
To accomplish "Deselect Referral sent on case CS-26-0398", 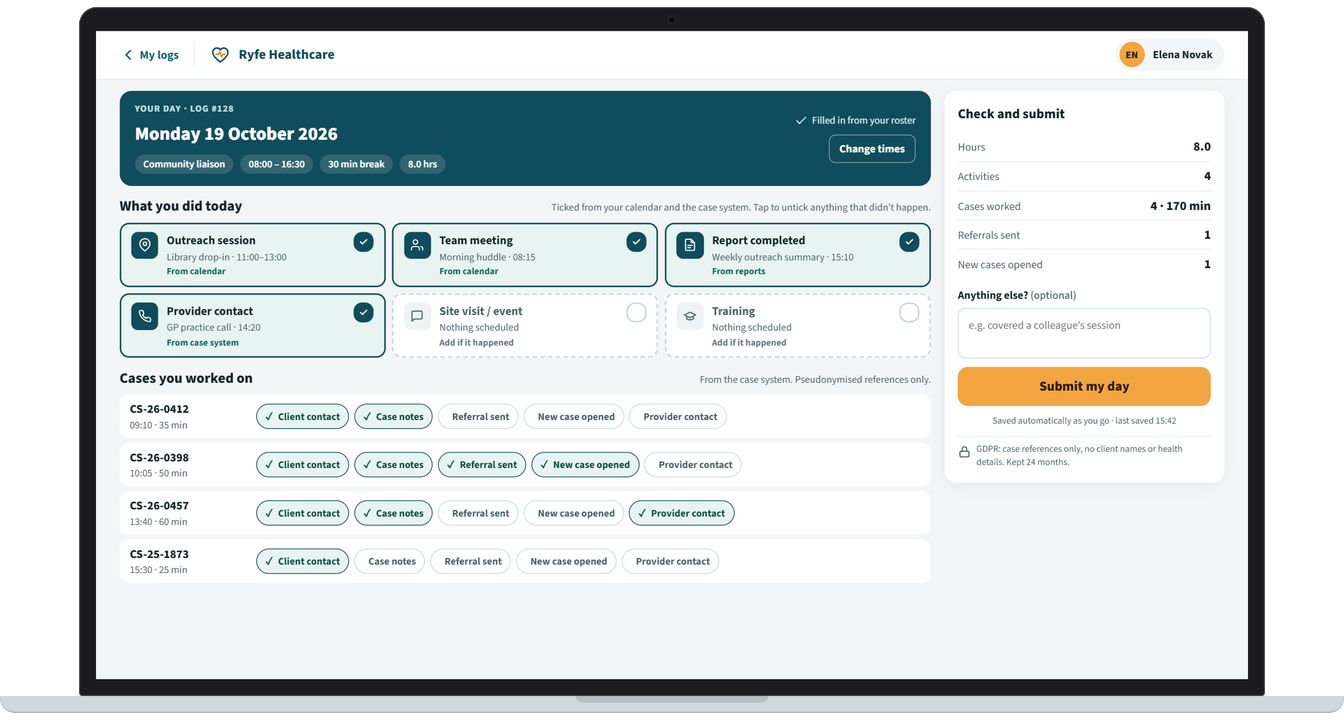I will click(482, 465).
